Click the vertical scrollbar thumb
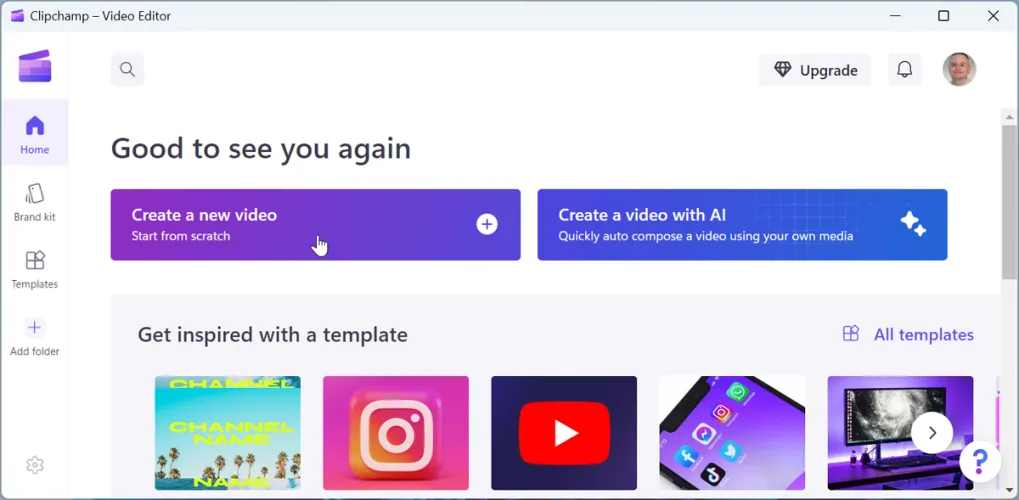Screen dimensions: 1019x500 (1009, 202)
